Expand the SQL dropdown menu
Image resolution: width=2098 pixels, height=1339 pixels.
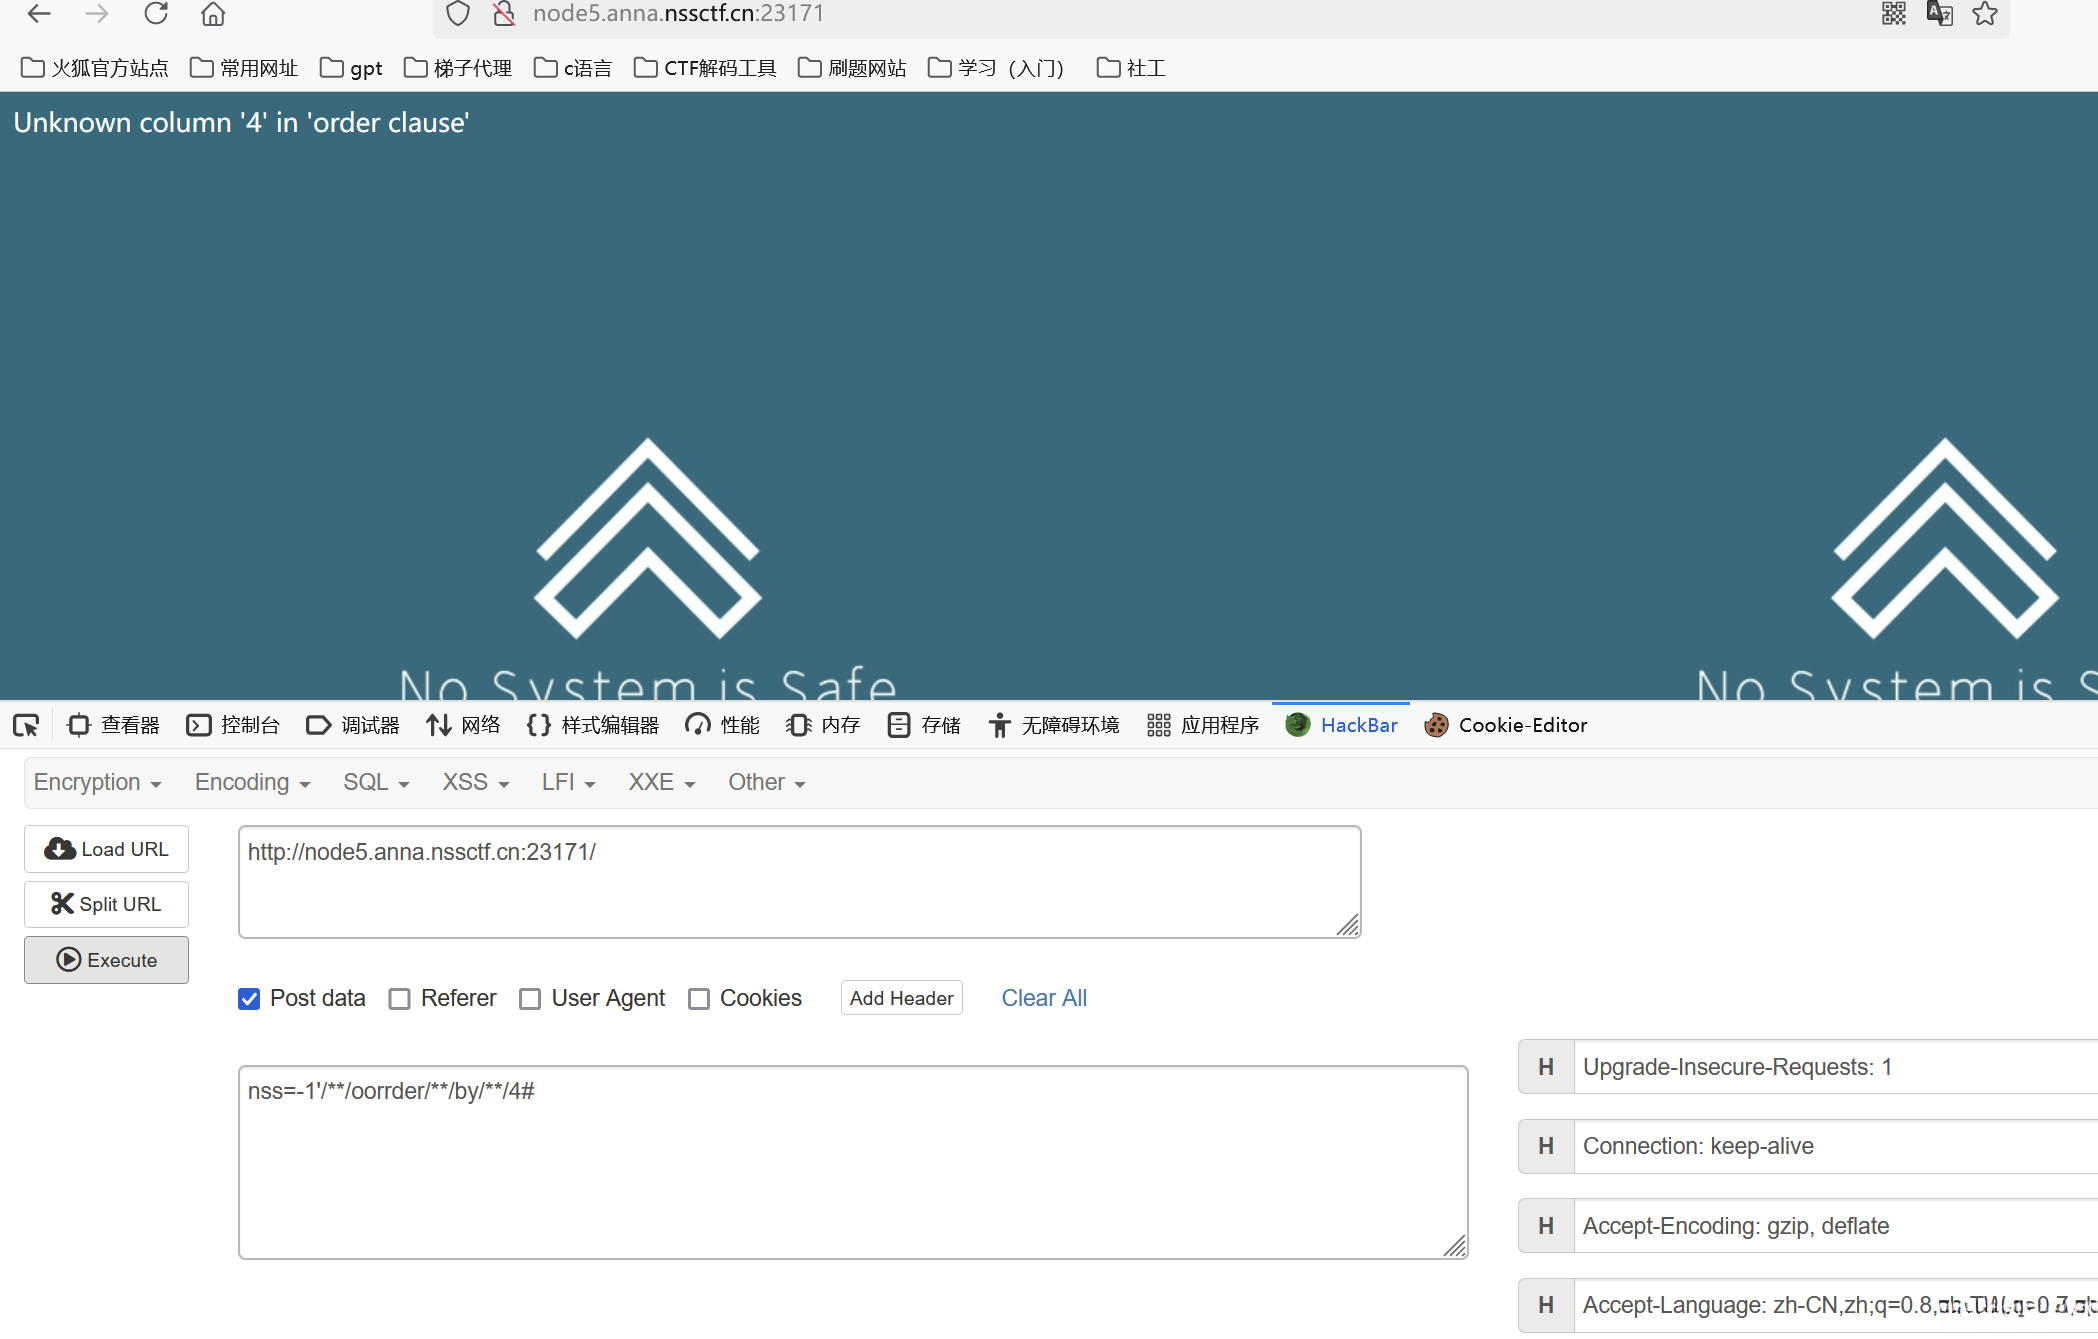[x=376, y=782]
